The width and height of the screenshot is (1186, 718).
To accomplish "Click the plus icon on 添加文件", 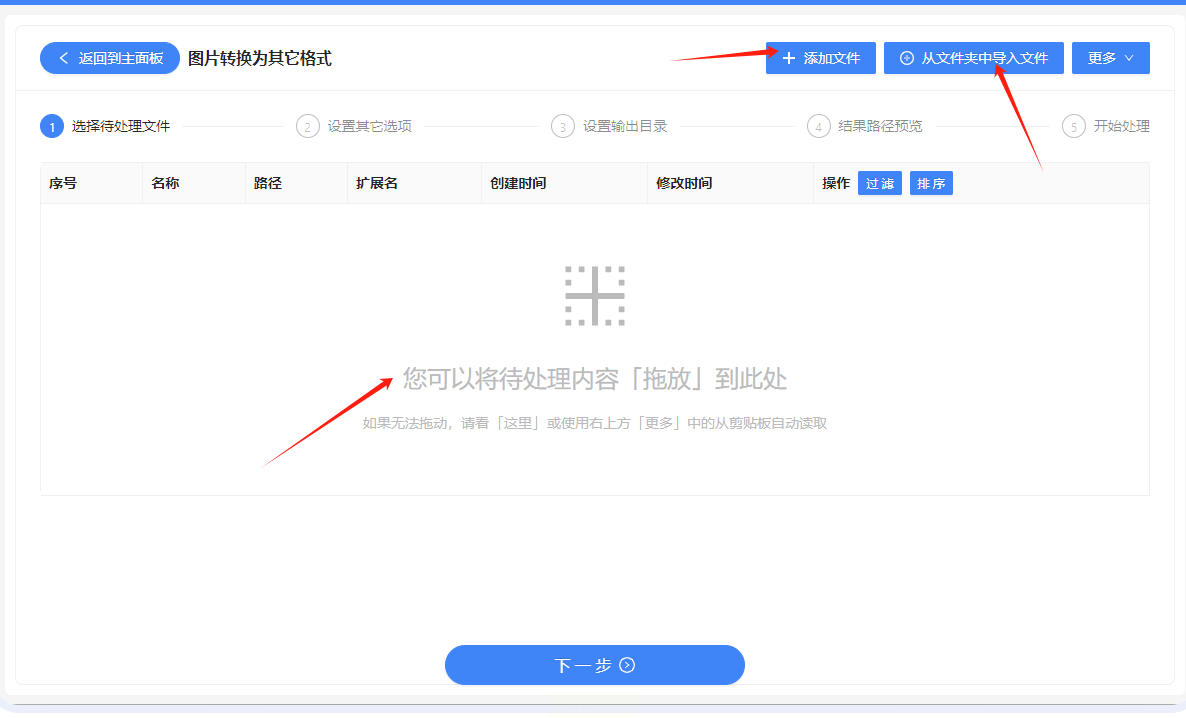I will click(789, 58).
